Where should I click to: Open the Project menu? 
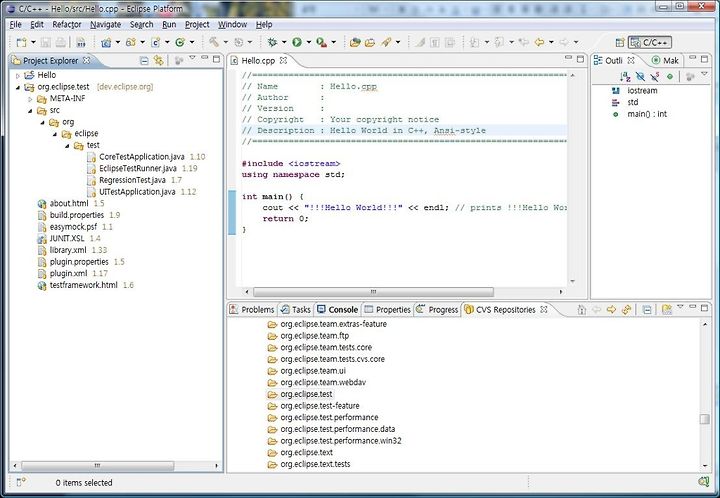point(197,24)
